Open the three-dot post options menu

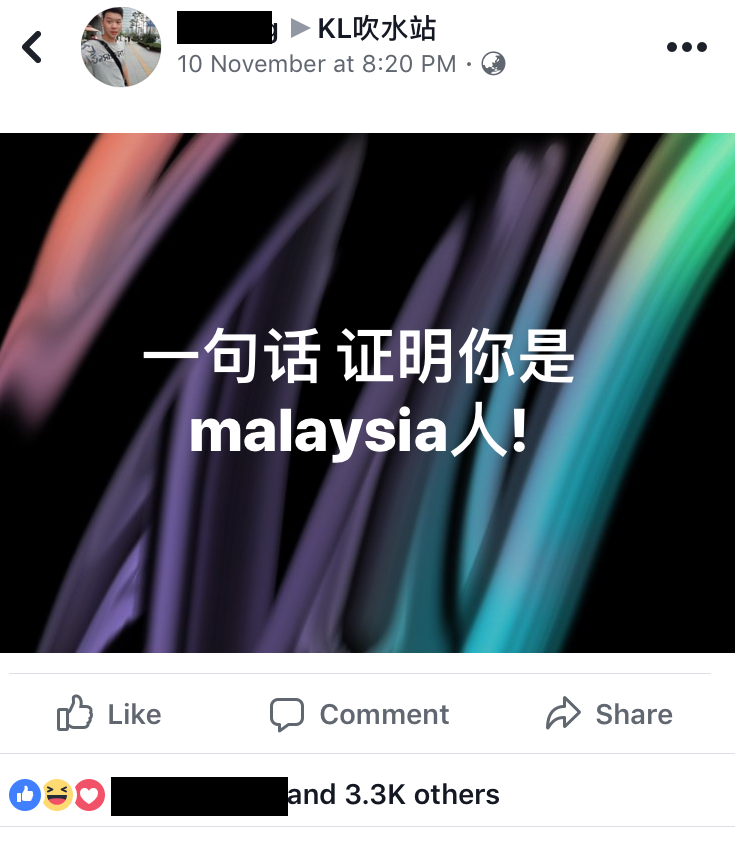pos(687,47)
